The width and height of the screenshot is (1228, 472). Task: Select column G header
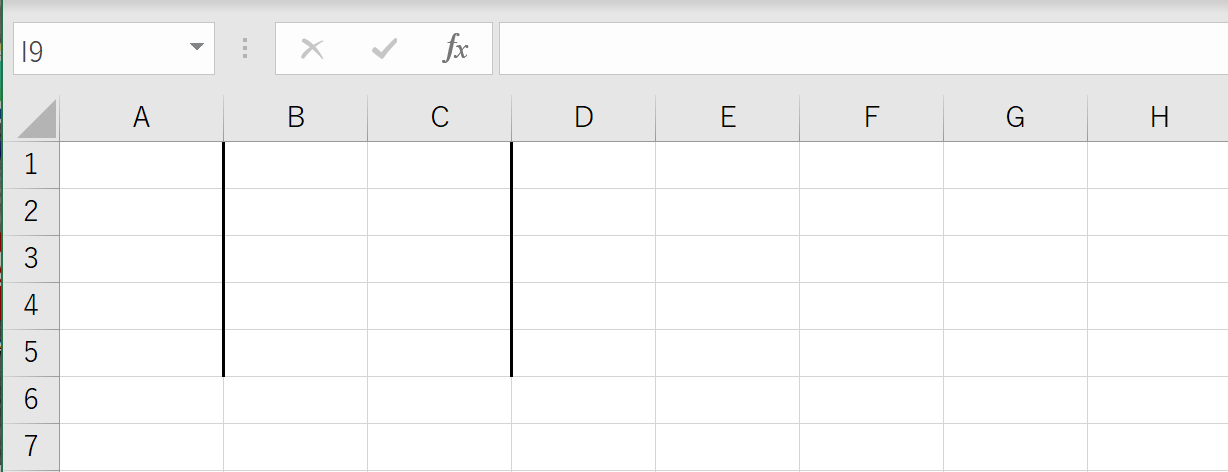pyautogui.click(x=1016, y=118)
